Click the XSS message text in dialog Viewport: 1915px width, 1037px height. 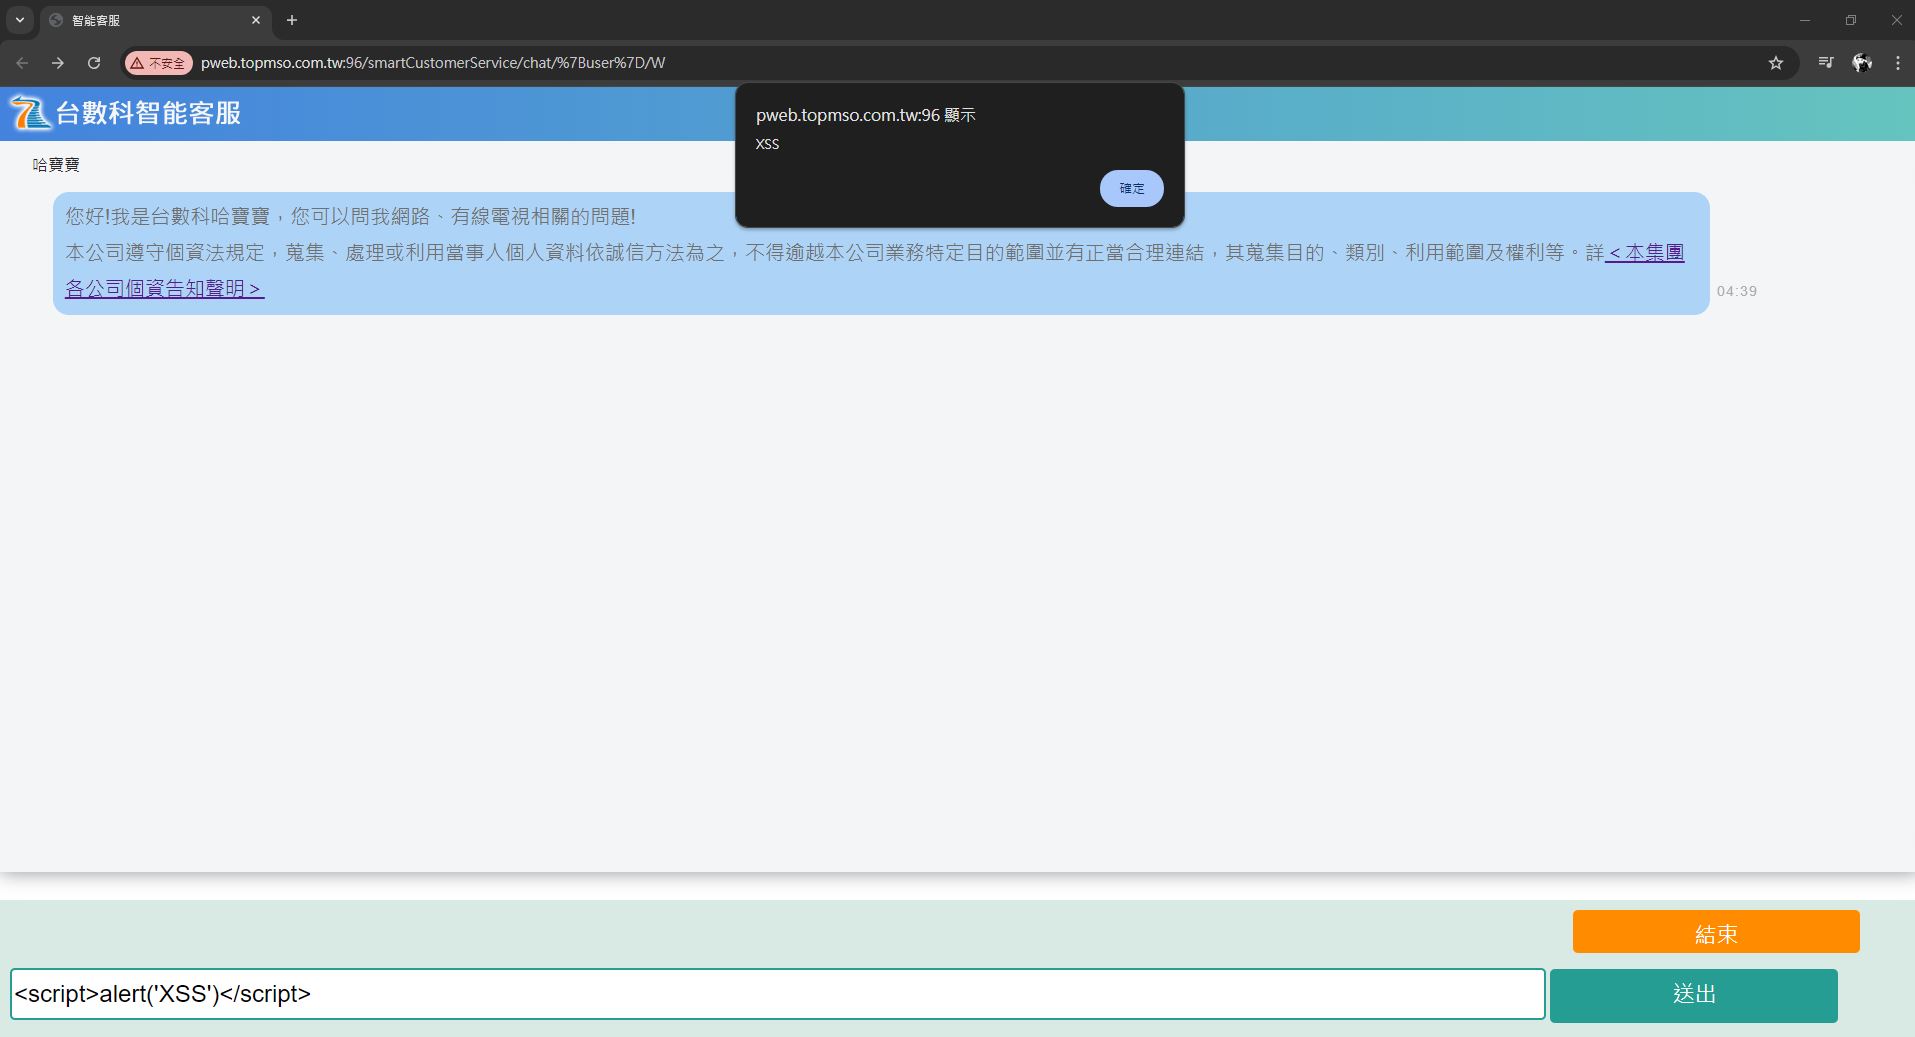point(767,143)
